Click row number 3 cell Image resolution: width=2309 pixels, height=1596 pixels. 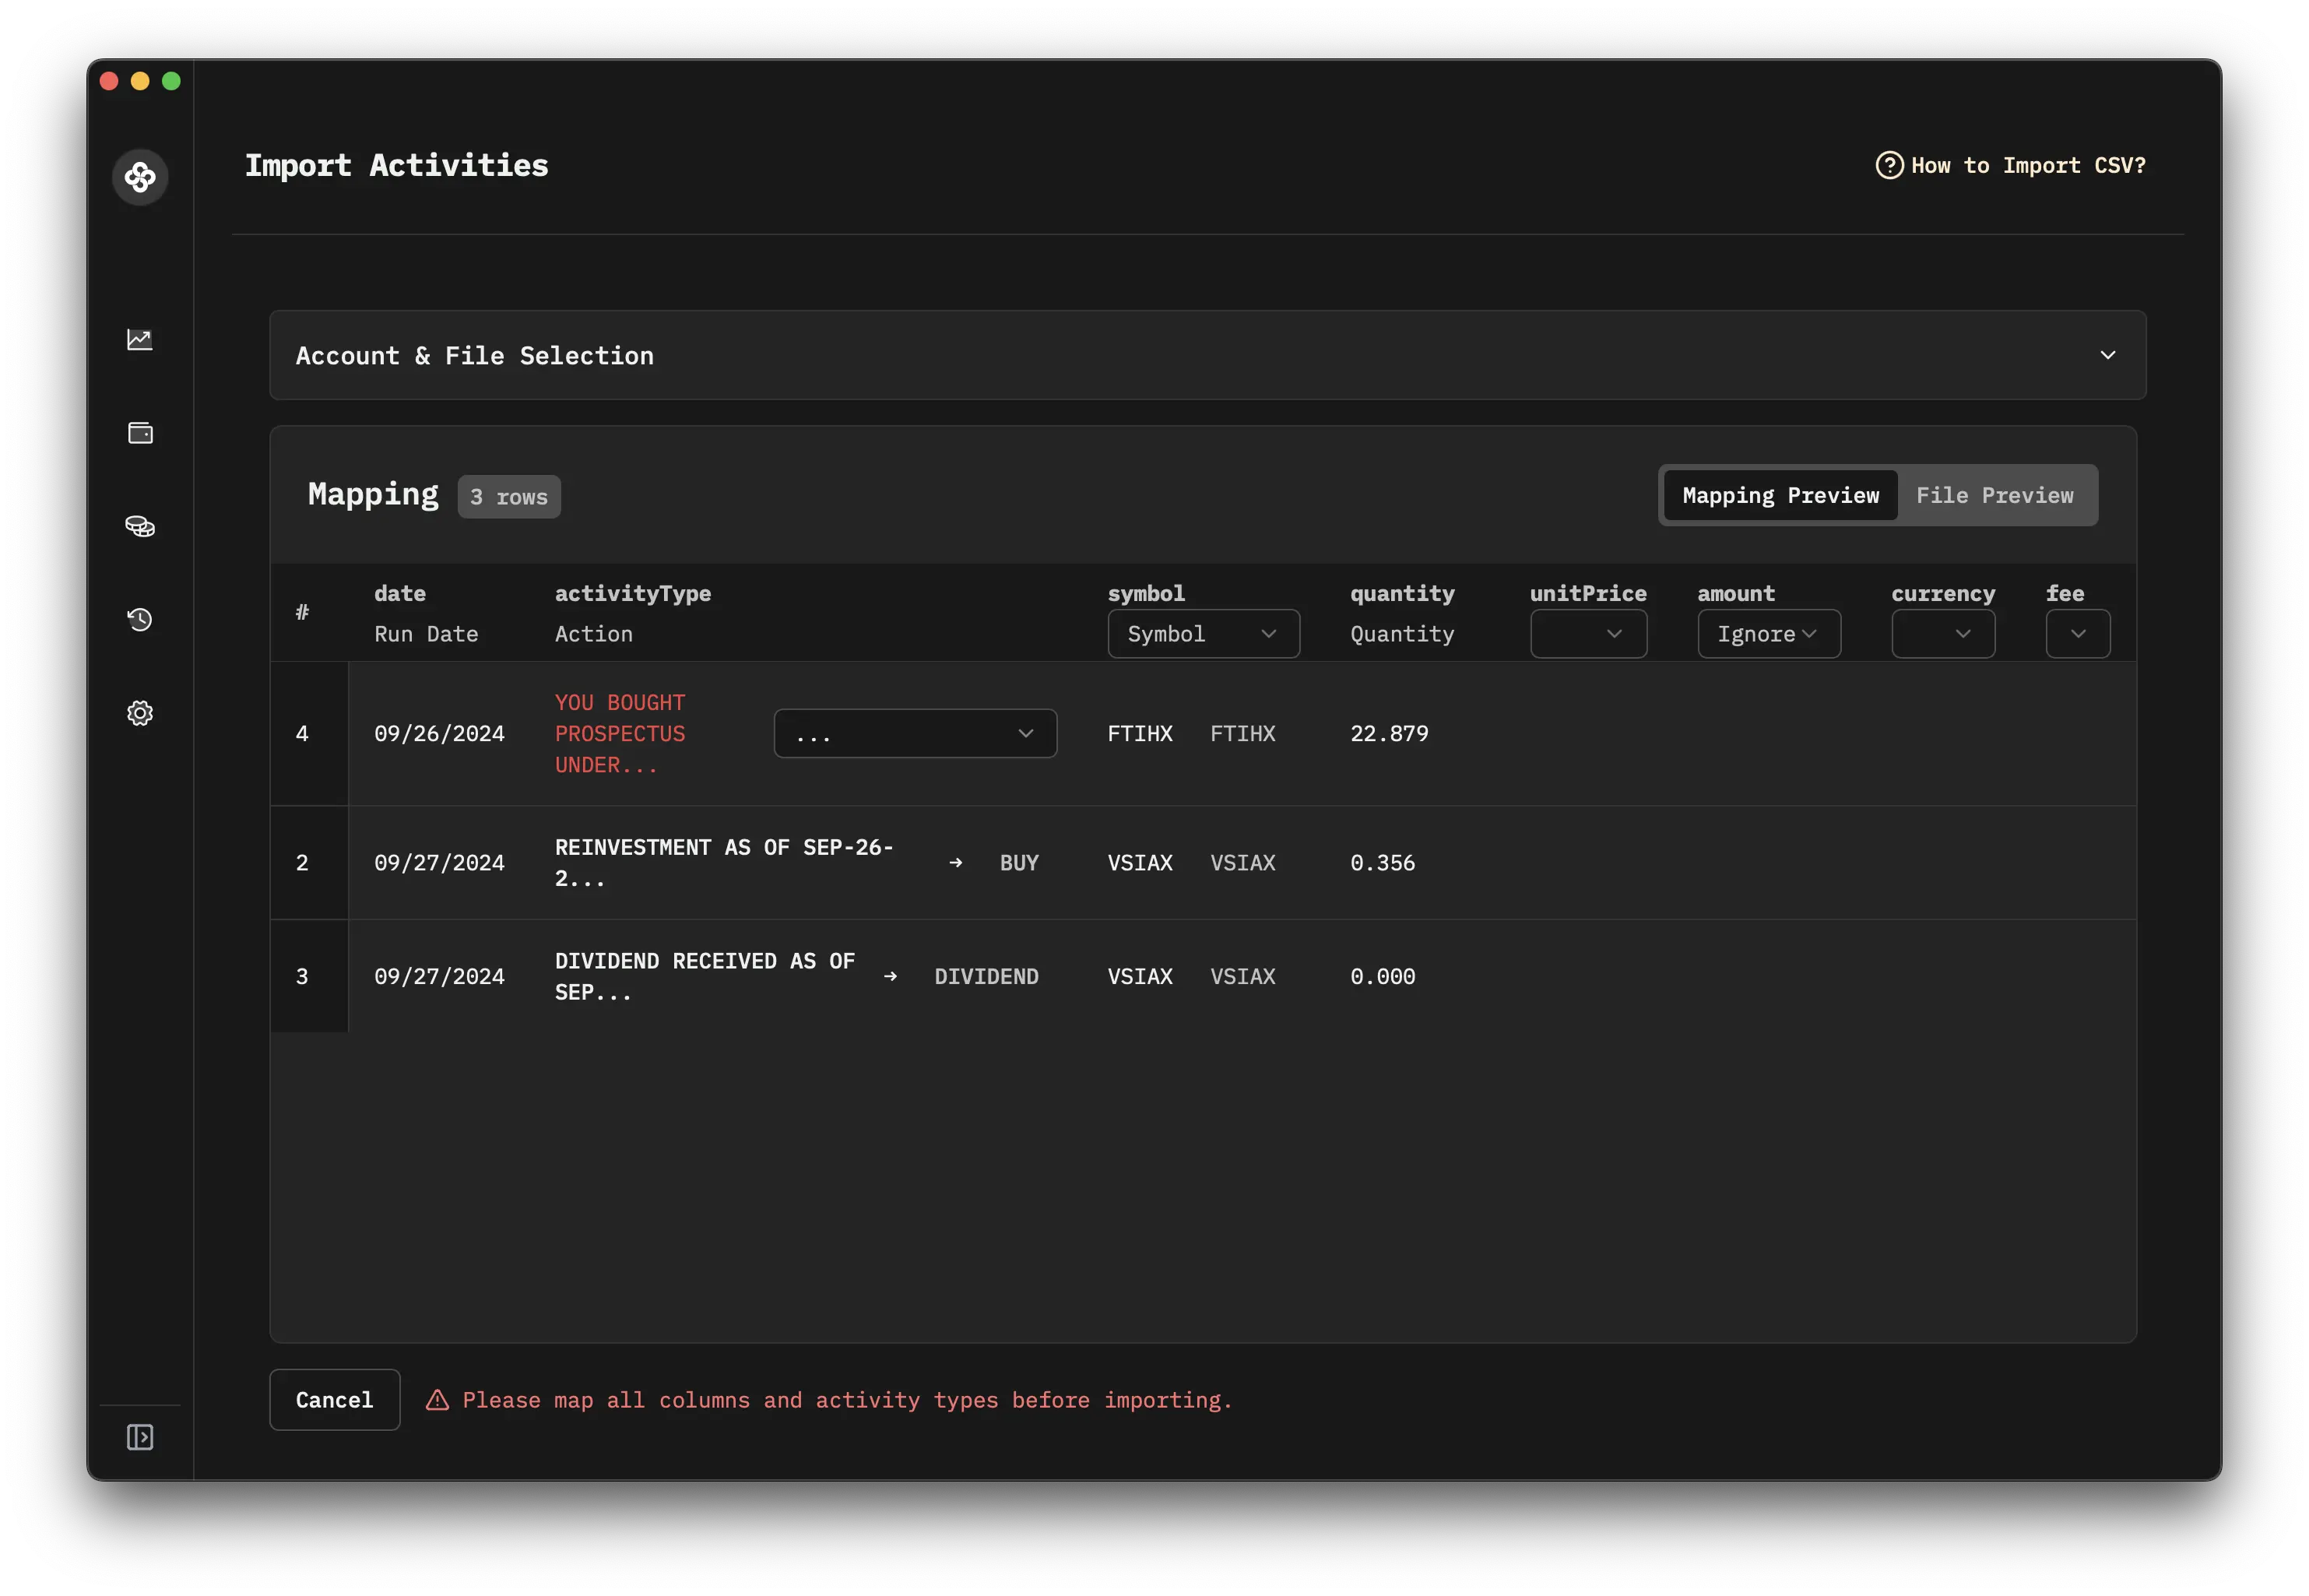click(302, 976)
